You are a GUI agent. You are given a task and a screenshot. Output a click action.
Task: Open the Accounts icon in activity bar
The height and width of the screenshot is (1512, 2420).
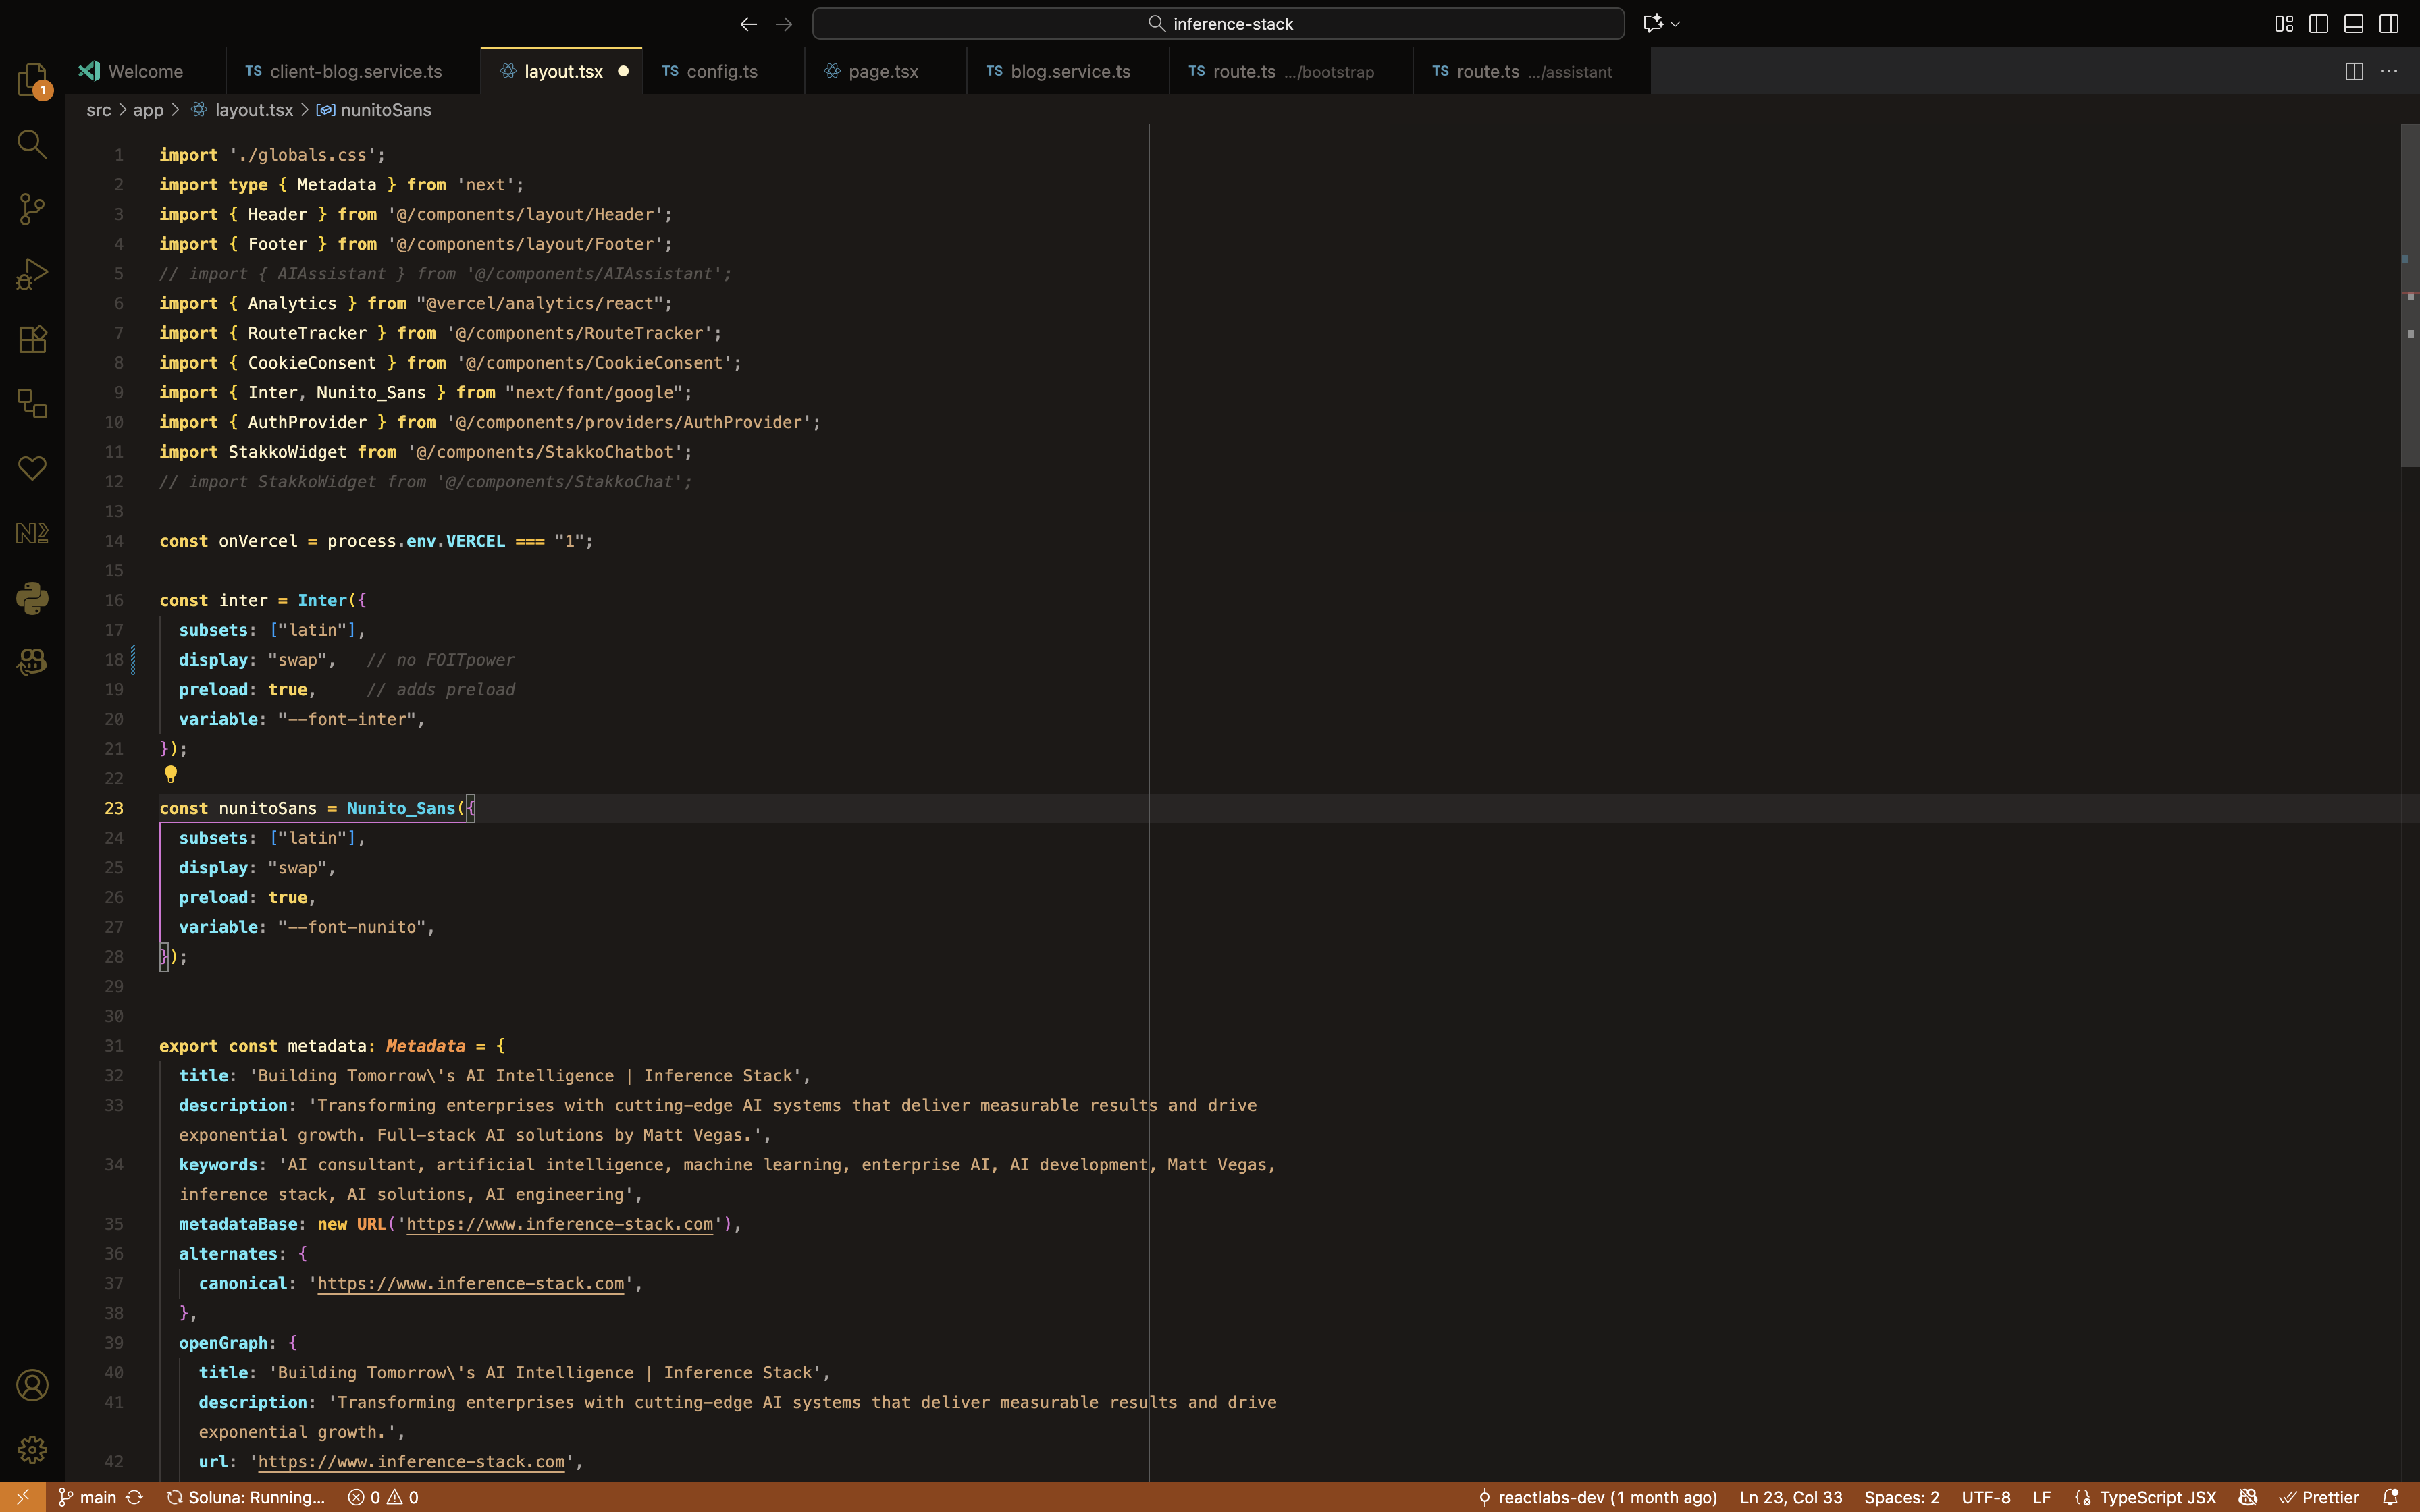click(32, 1385)
